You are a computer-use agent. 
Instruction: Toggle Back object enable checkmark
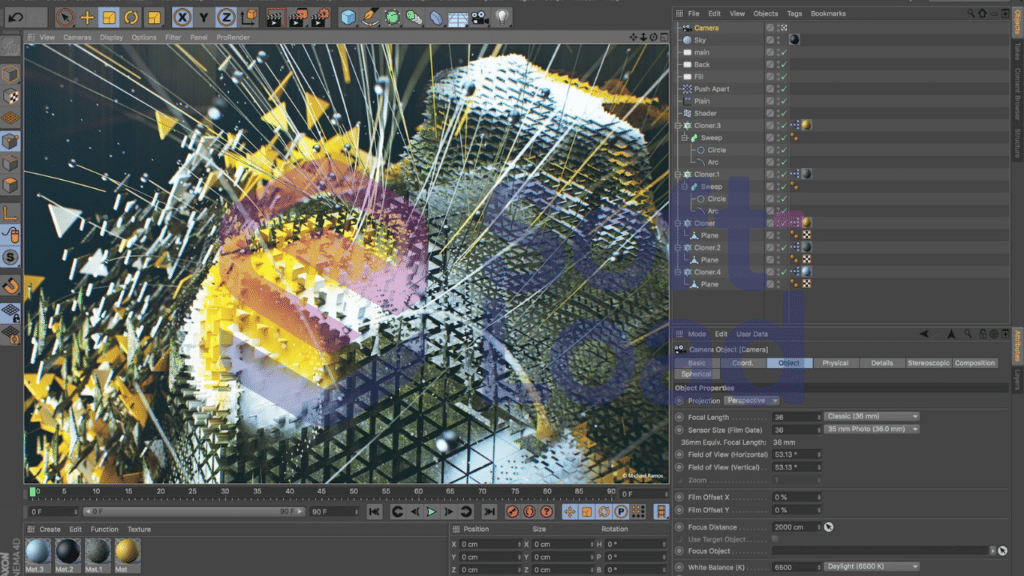(784, 65)
